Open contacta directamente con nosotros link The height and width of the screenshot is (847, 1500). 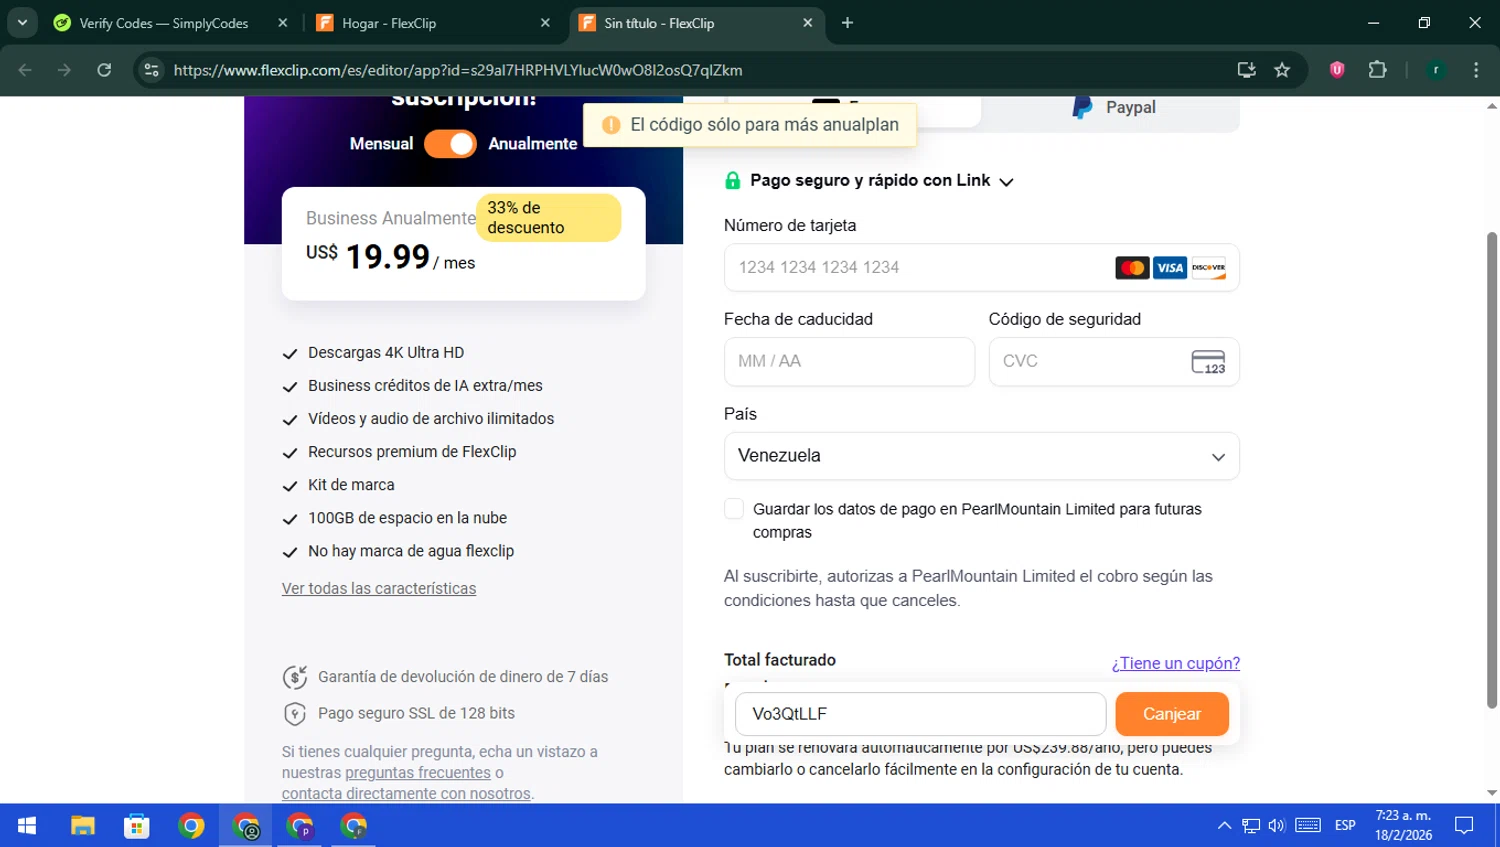point(406,793)
